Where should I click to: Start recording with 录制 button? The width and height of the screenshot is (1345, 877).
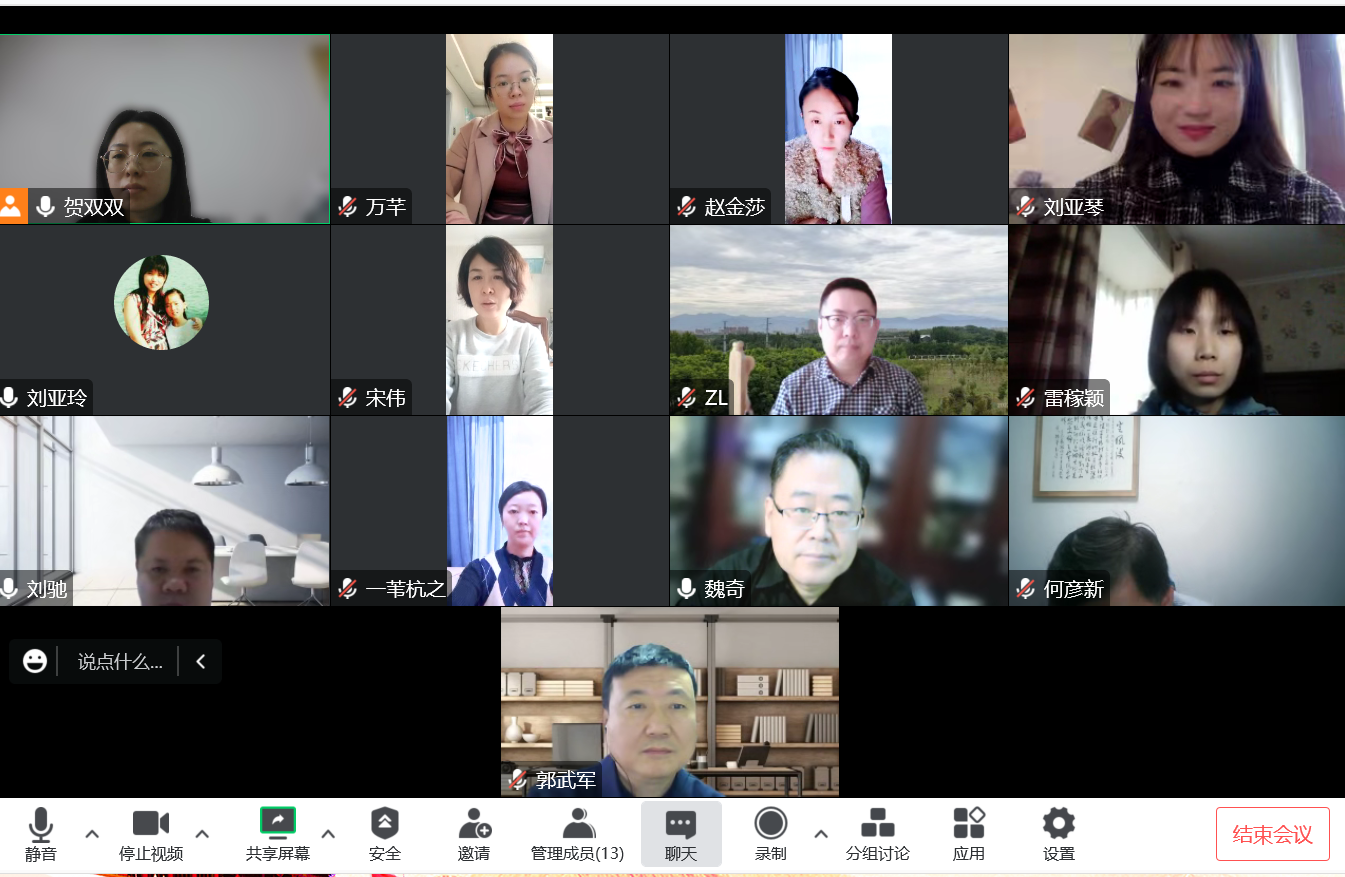(x=770, y=824)
